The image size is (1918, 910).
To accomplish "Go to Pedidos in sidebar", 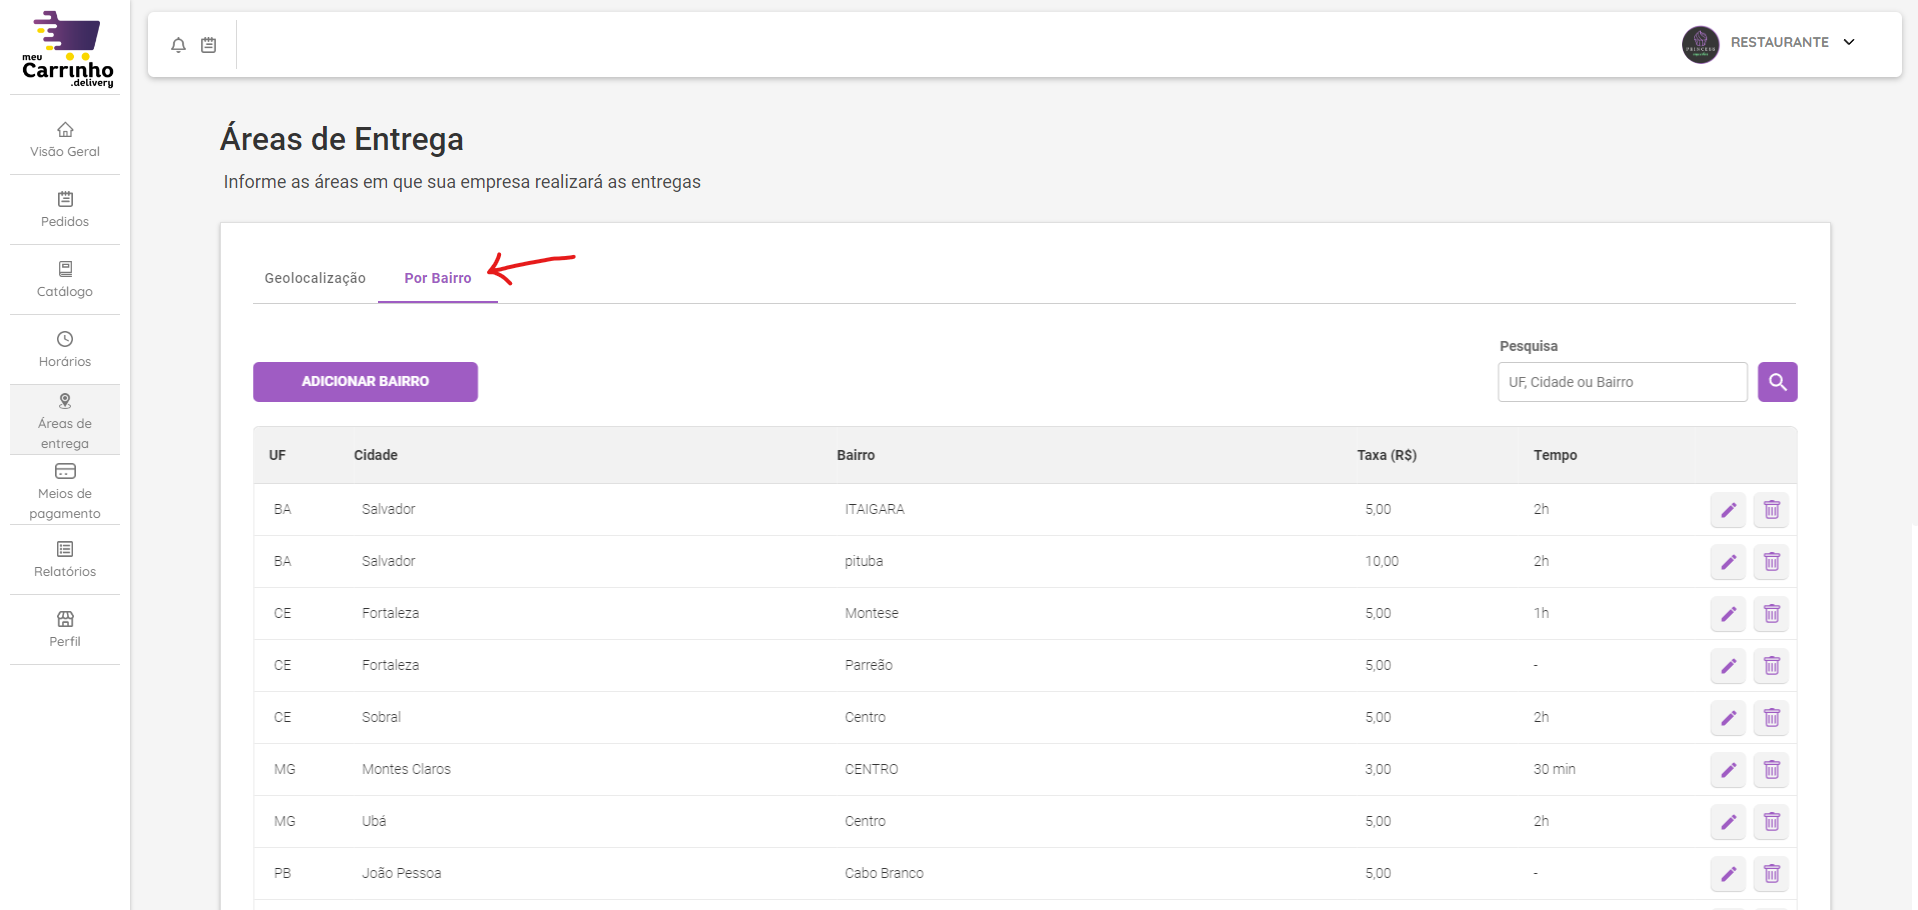I will pyautogui.click(x=65, y=210).
